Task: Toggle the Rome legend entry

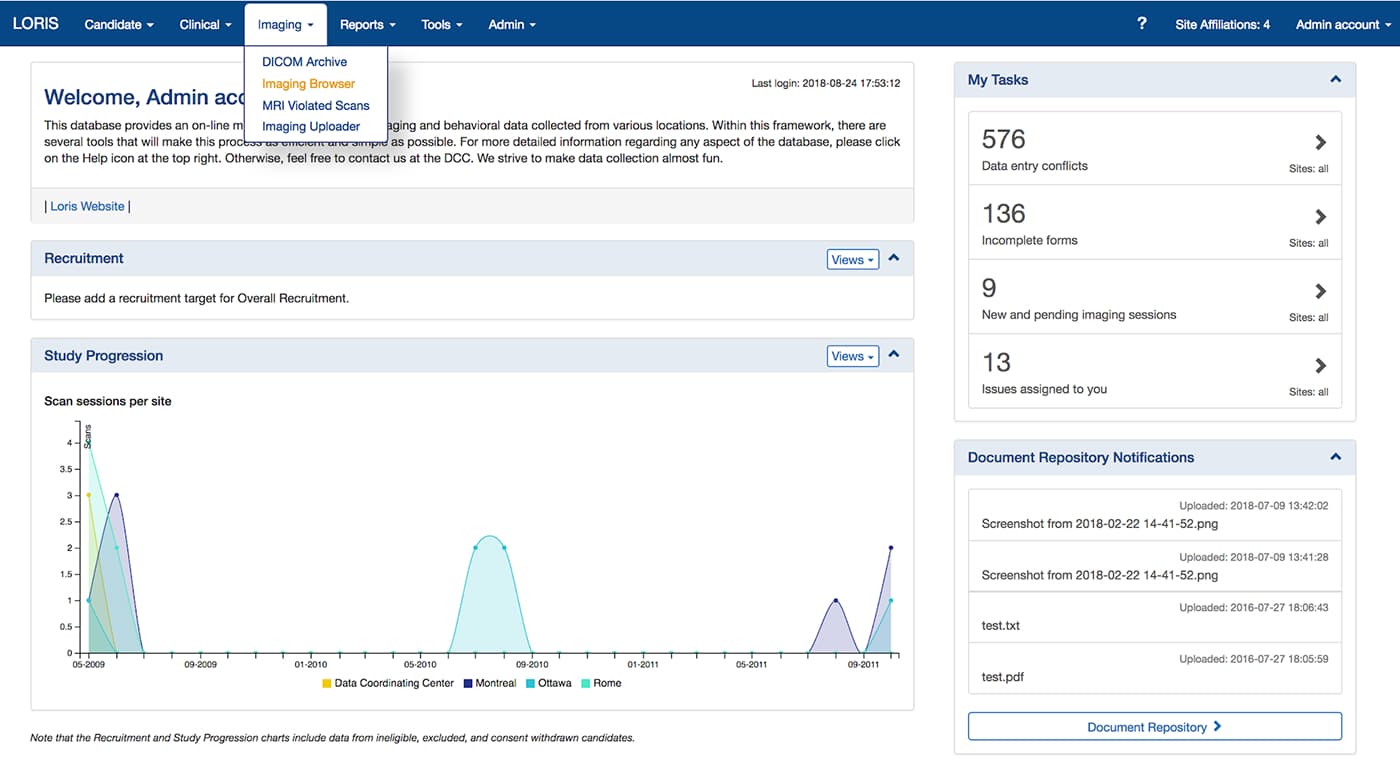Action: point(589,683)
